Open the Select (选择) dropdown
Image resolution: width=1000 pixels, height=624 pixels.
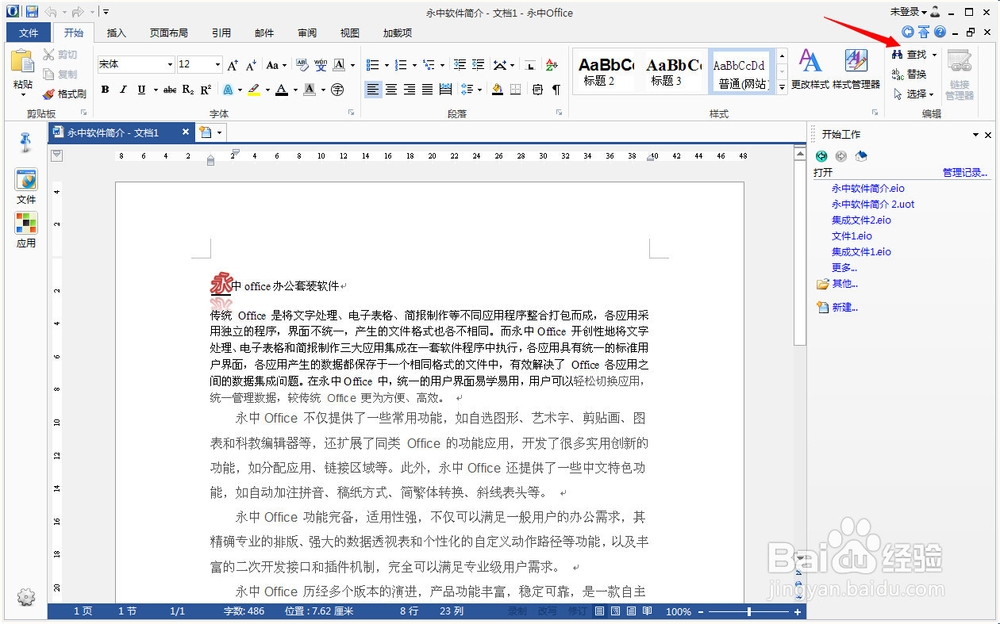pos(914,94)
